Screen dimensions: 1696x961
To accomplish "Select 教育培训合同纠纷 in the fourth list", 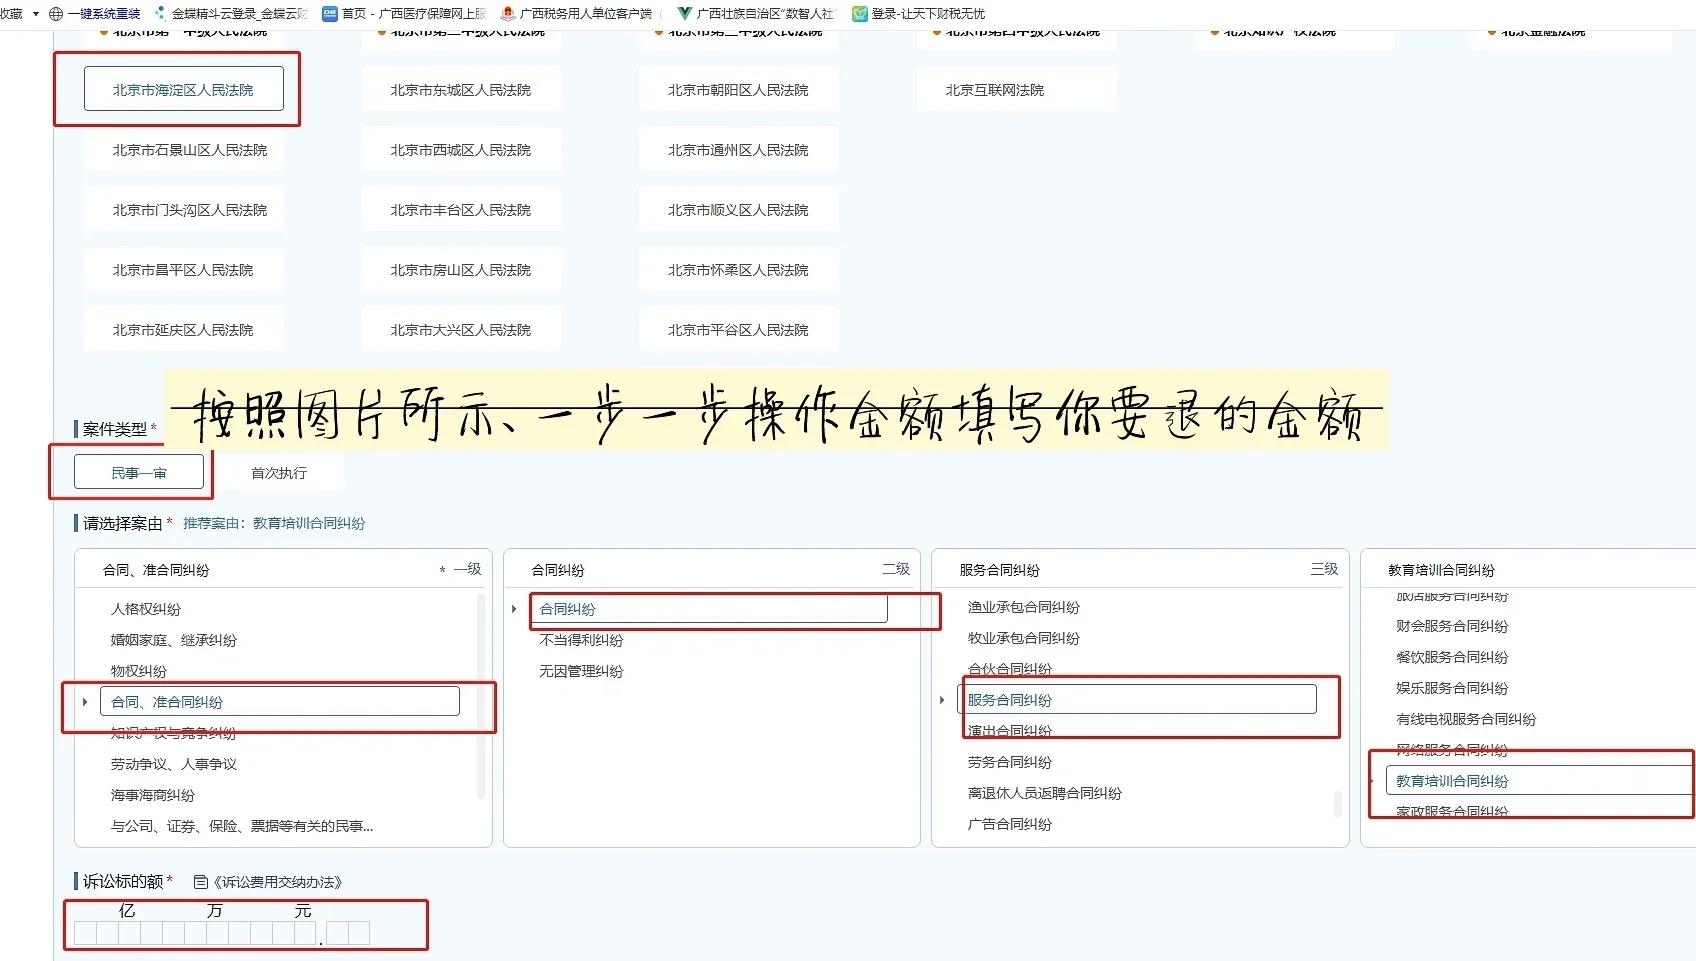I will (x=1540, y=781).
